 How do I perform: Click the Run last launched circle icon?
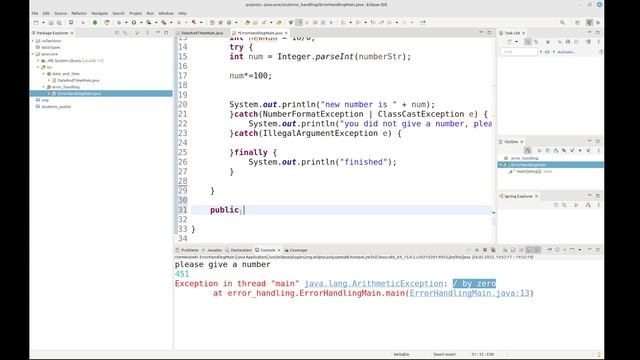[133, 23]
